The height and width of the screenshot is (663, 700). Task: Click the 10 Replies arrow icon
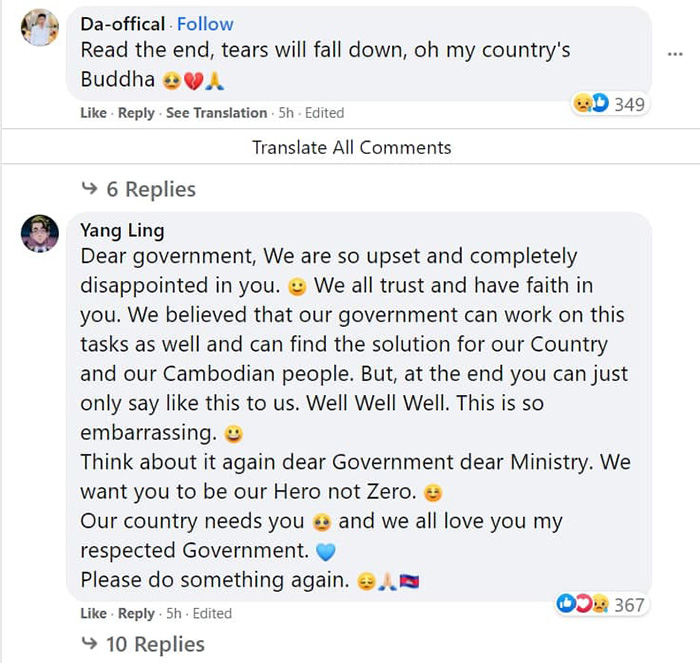pyautogui.click(x=90, y=644)
